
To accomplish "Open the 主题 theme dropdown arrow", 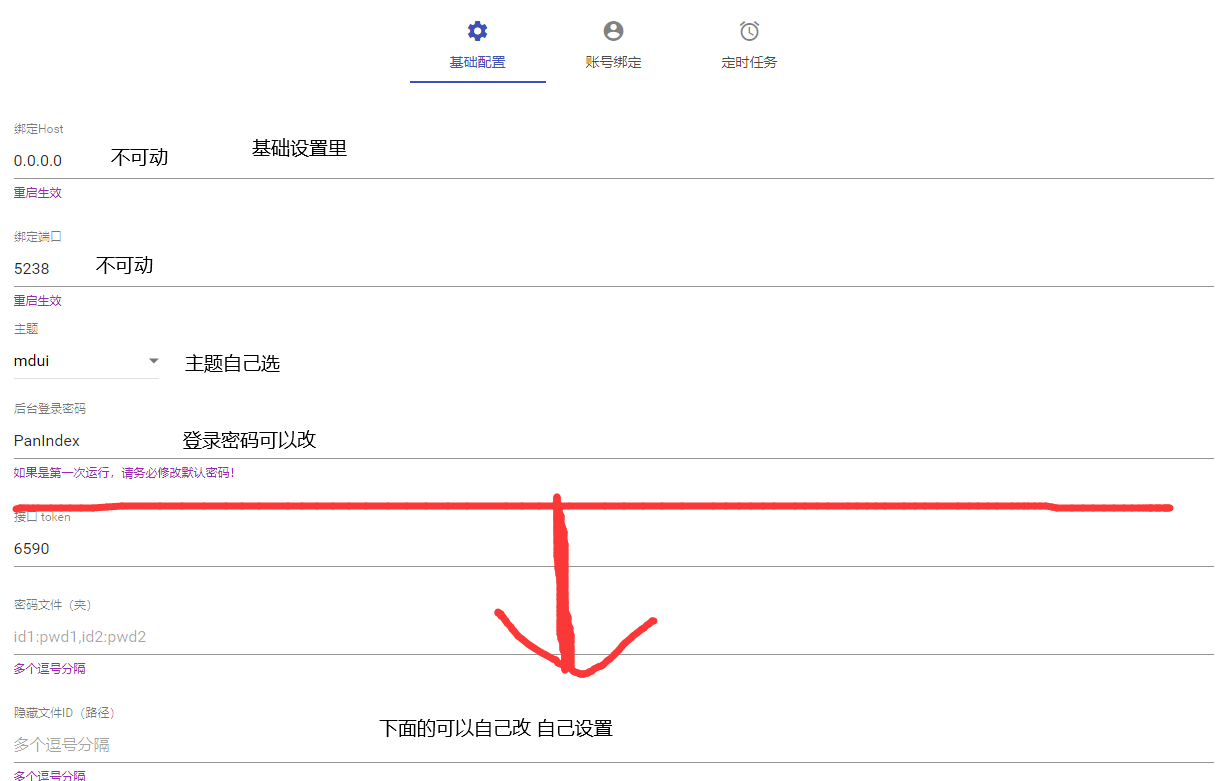I will (x=154, y=360).
